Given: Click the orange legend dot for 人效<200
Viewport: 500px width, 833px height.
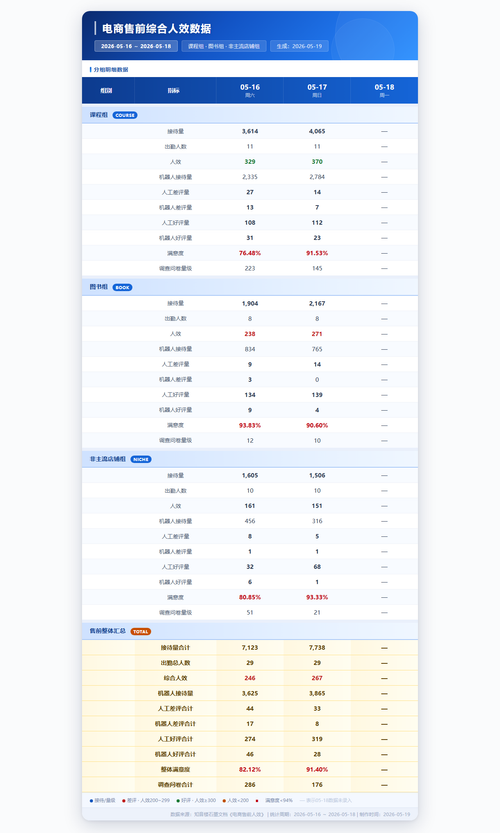Looking at the screenshot, I should coord(224,801).
